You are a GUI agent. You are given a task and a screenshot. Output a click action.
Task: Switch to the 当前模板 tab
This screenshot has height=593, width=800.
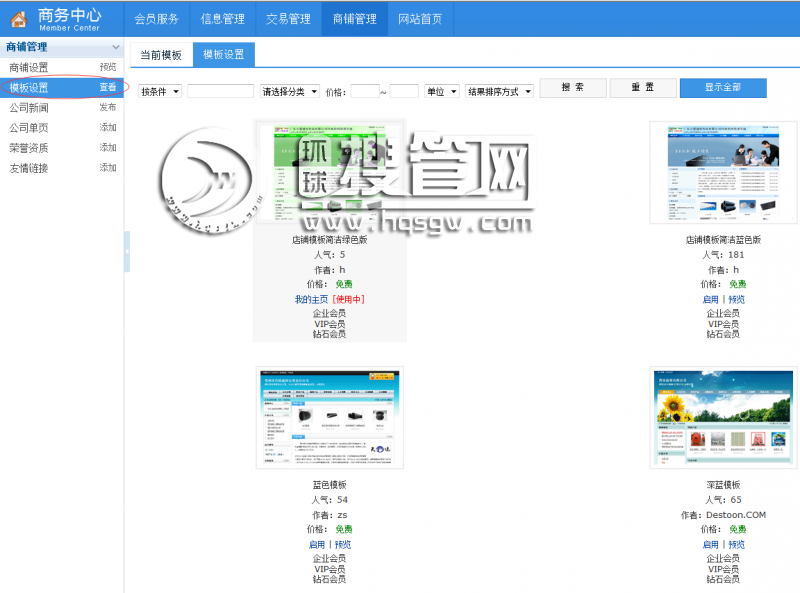tap(160, 55)
